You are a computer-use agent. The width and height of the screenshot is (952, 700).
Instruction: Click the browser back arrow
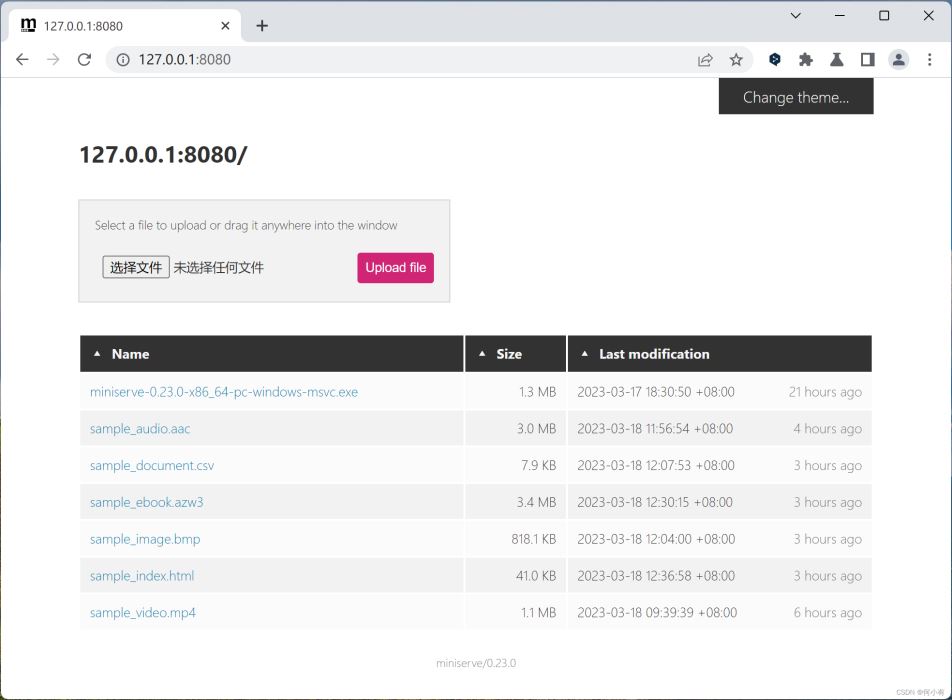pyautogui.click(x=22, y=59)
